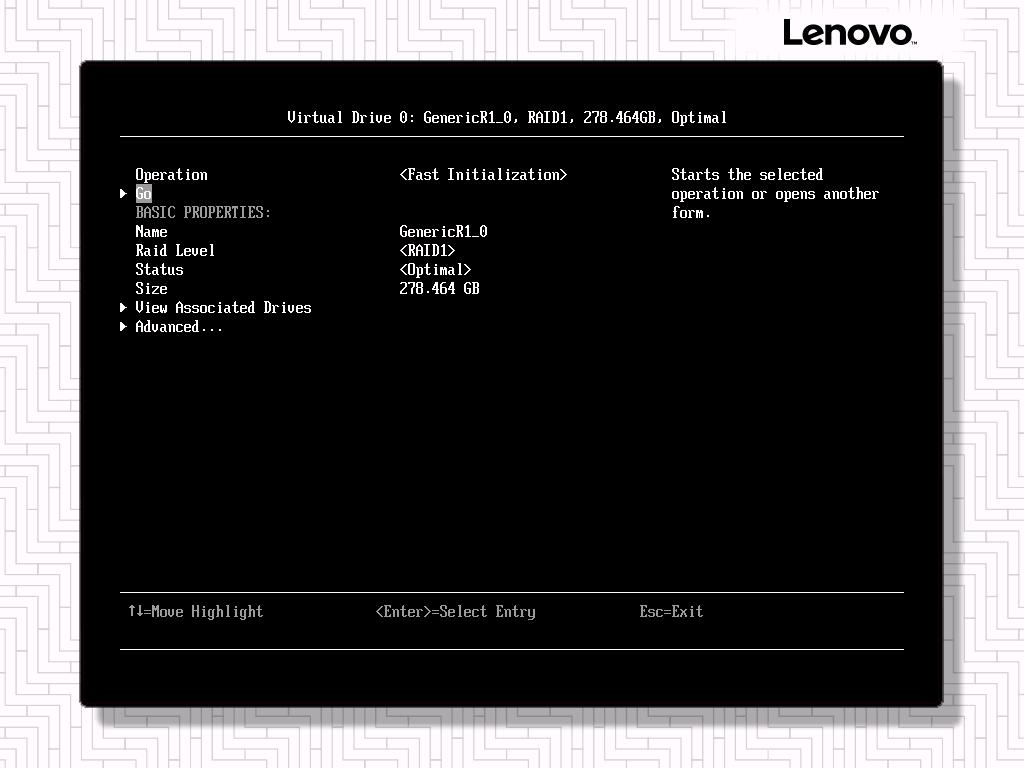This screenshot has height=768, width=1024.
Task: Click the 278.464 GB size value
Action: [439, 289]
